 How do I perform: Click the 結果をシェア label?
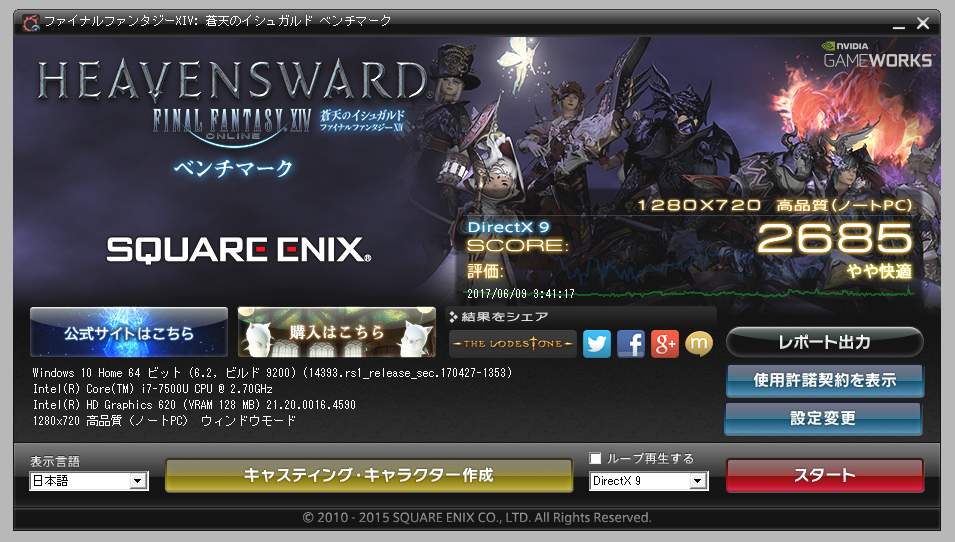[505, 317]
